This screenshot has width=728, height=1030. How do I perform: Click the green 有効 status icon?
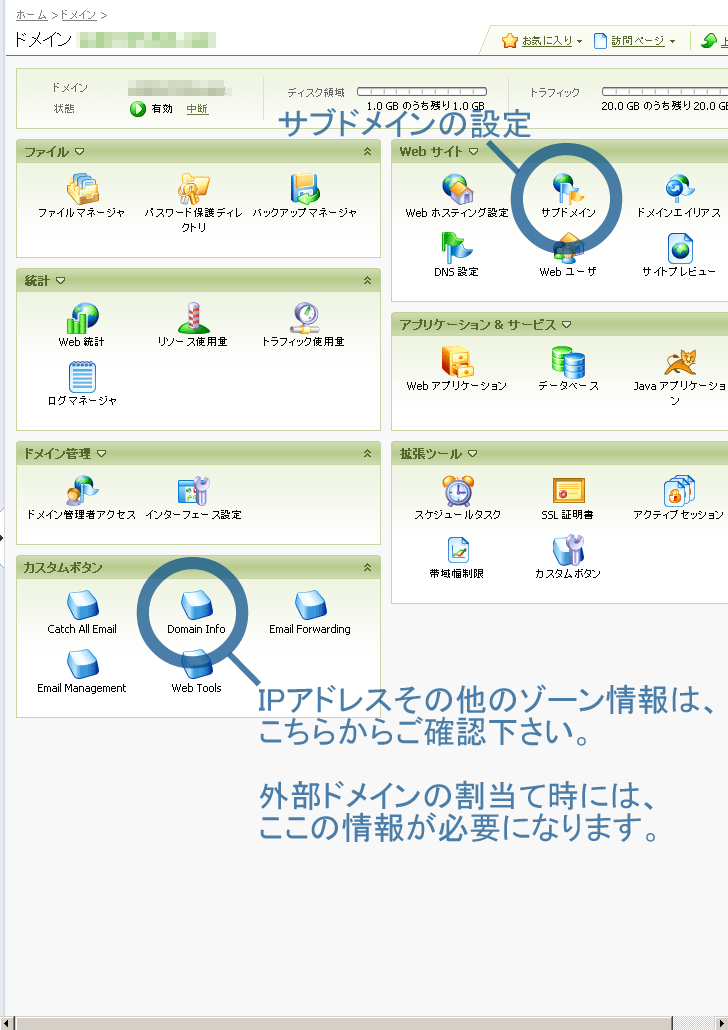[137, 109]
